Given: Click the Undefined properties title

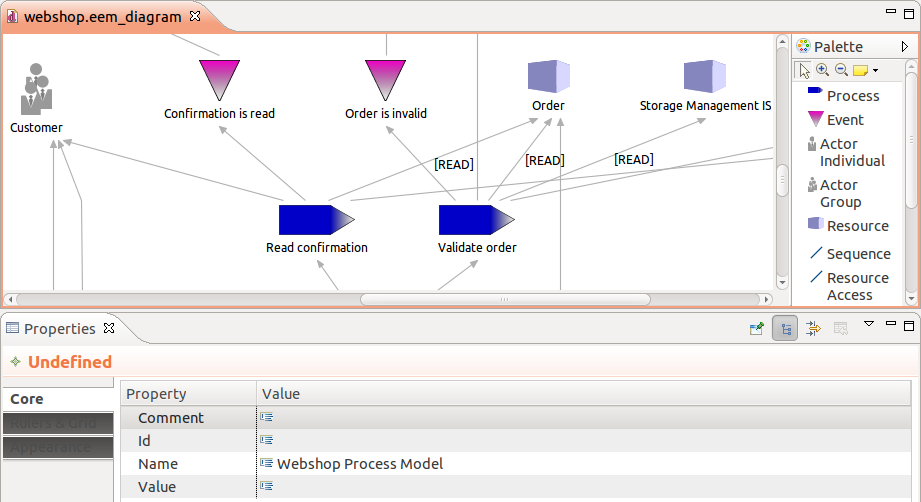Looking at the screenshot, I should 70,362.
